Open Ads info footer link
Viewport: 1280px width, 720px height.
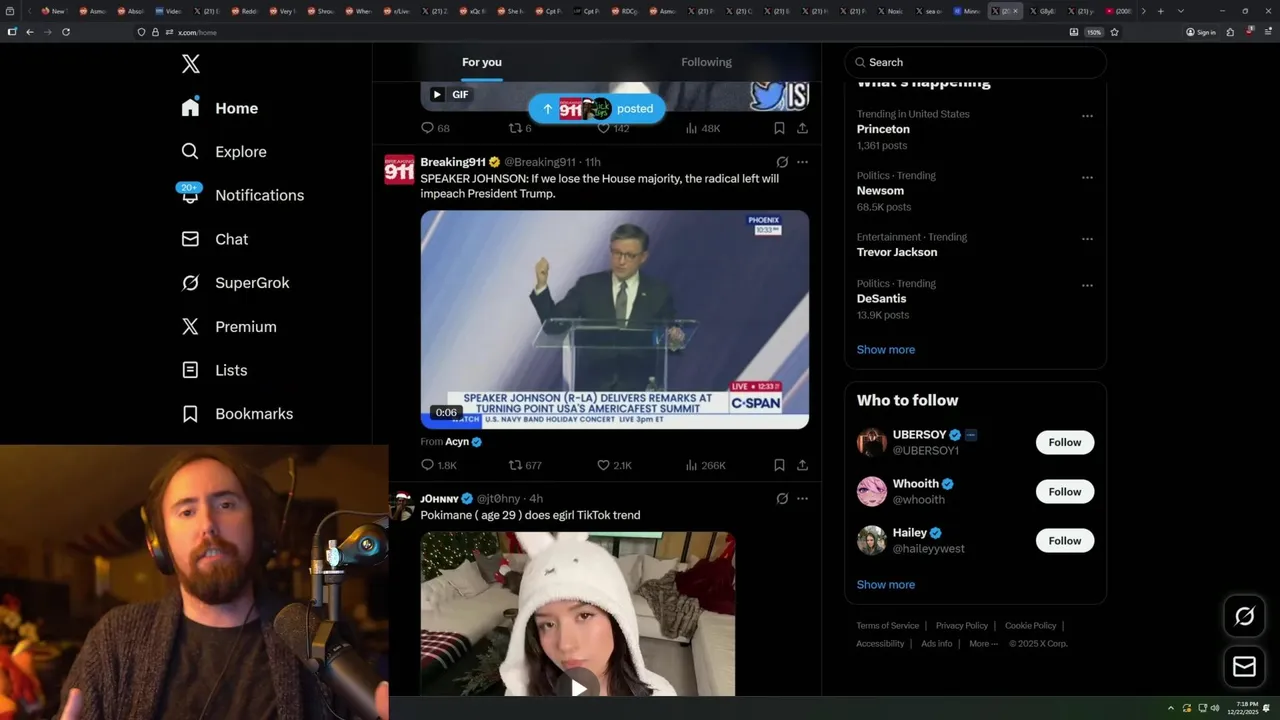tap(937, 644)
